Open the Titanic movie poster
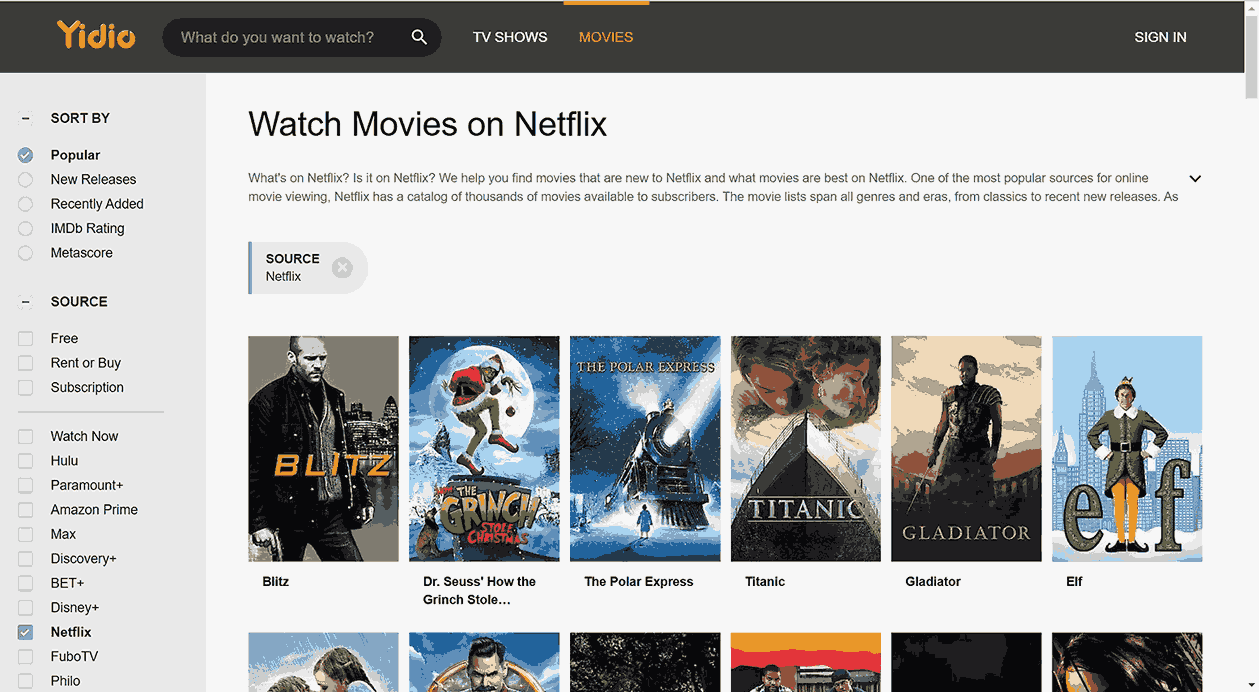 coord(805,448)
